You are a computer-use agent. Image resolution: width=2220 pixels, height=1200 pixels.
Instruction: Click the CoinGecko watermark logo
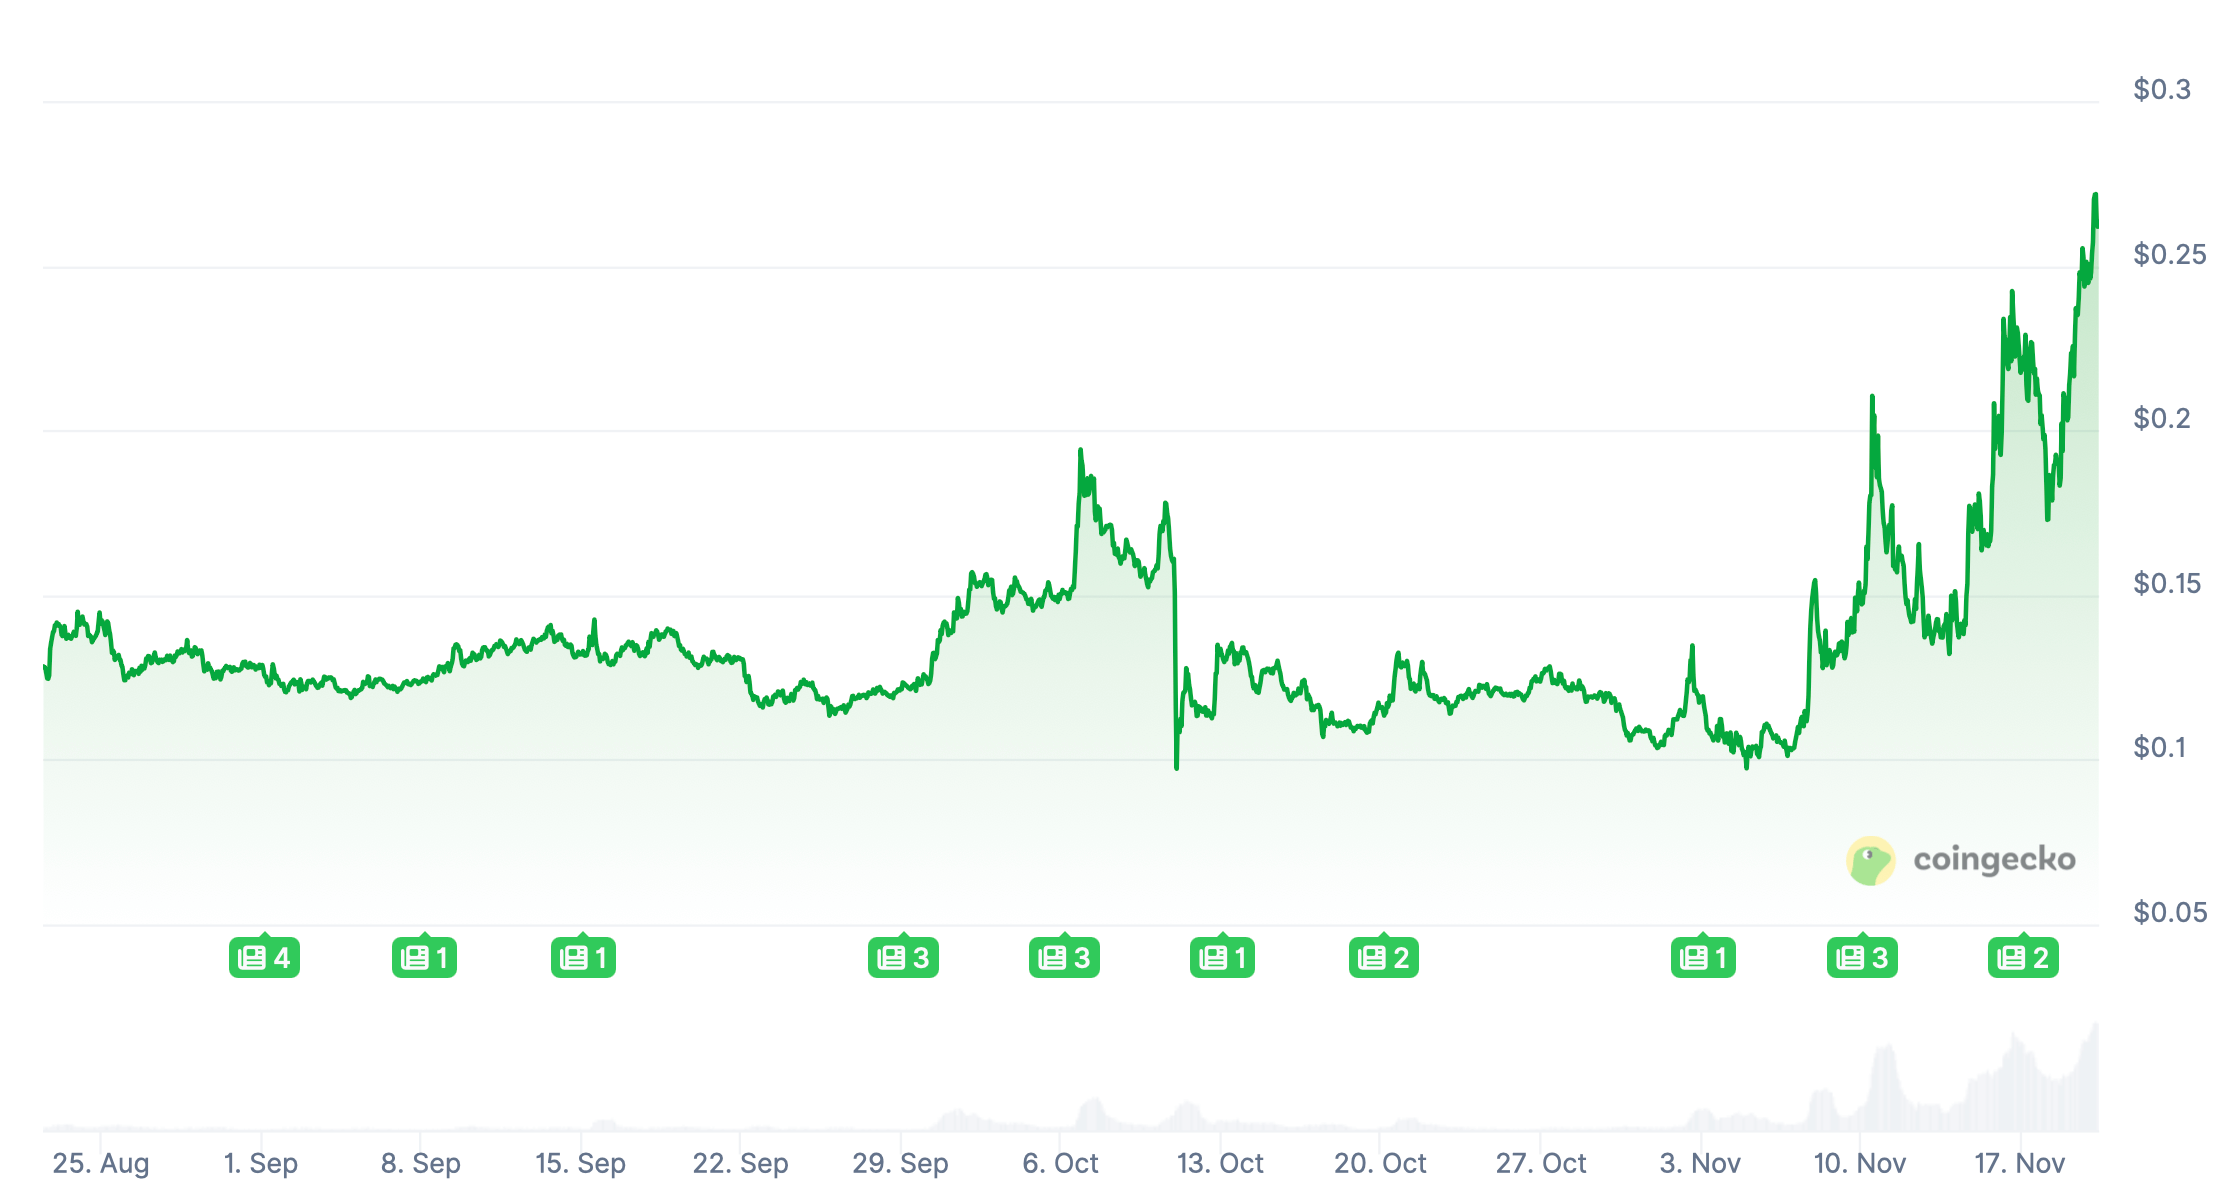(x=1961, y=860)
